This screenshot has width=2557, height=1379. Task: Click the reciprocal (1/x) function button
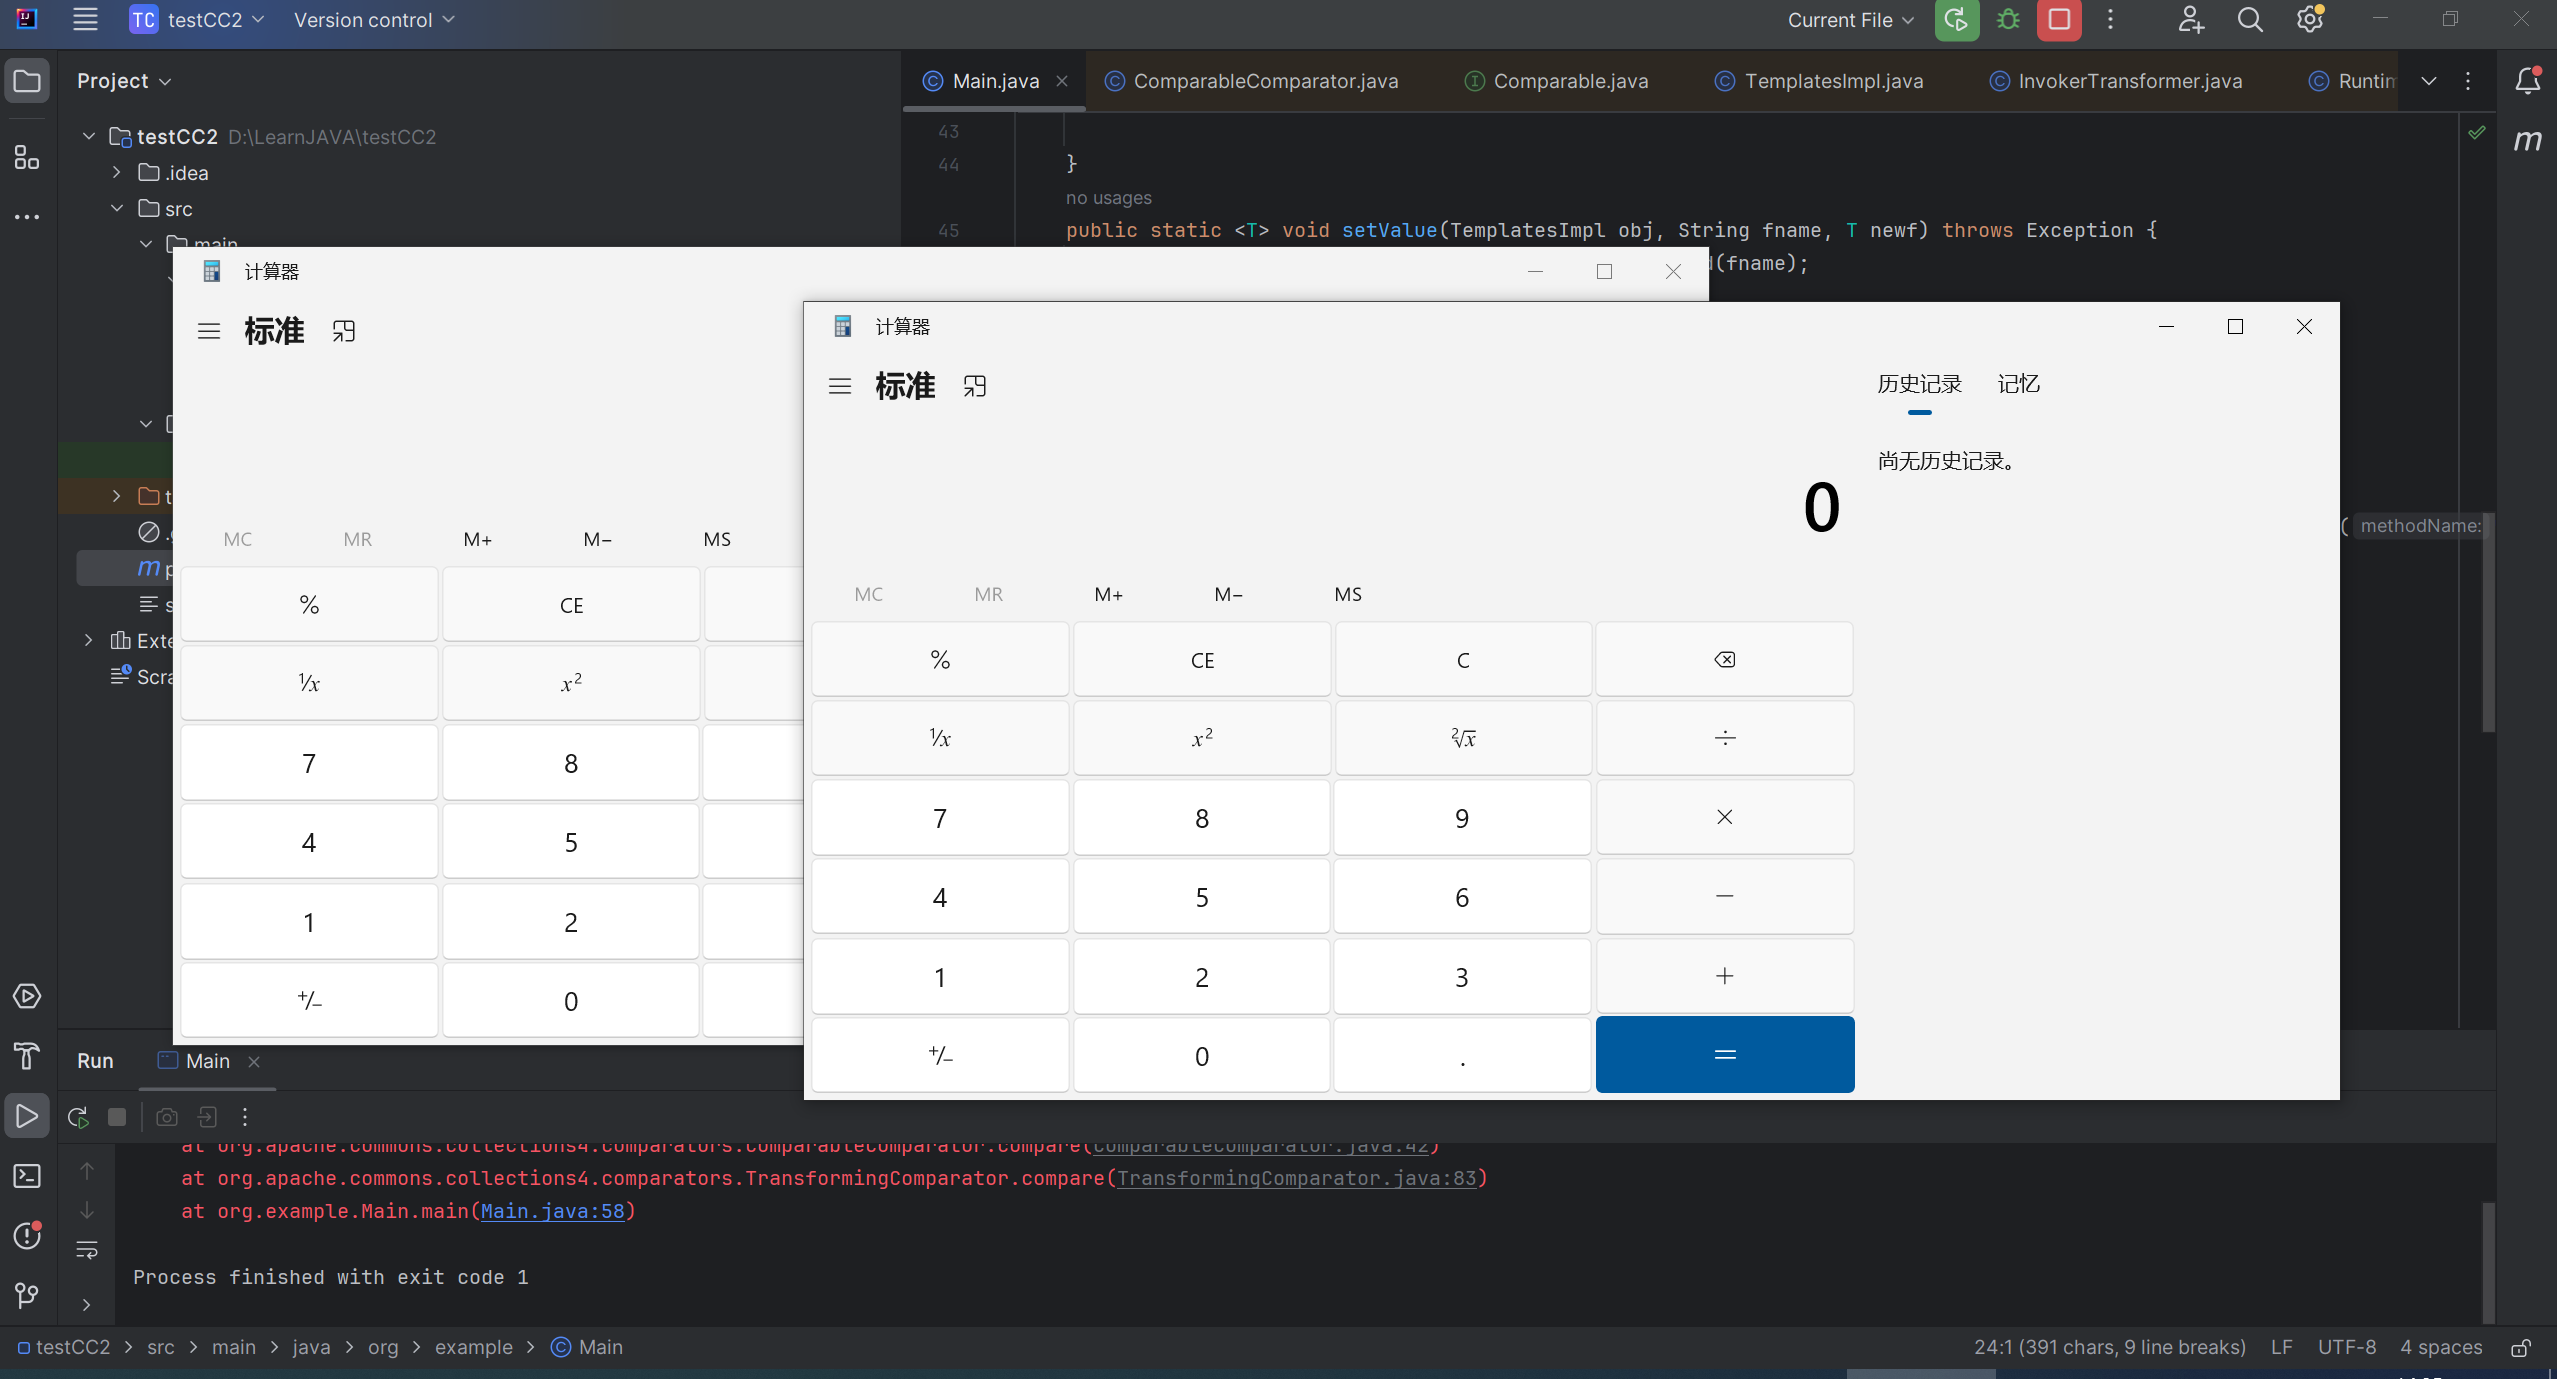(x=939, y=737)
